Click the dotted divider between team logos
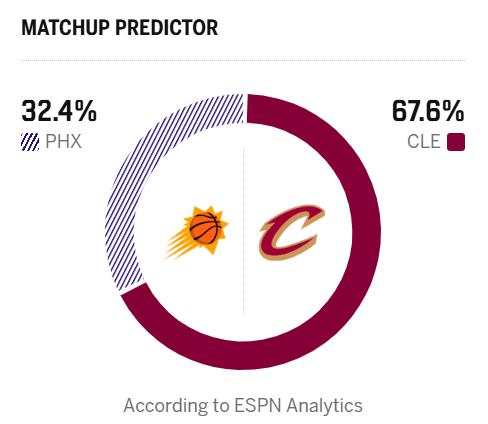The height and width of the screenshot is (424, 488). pyautogui.click(x=244, y=231)
